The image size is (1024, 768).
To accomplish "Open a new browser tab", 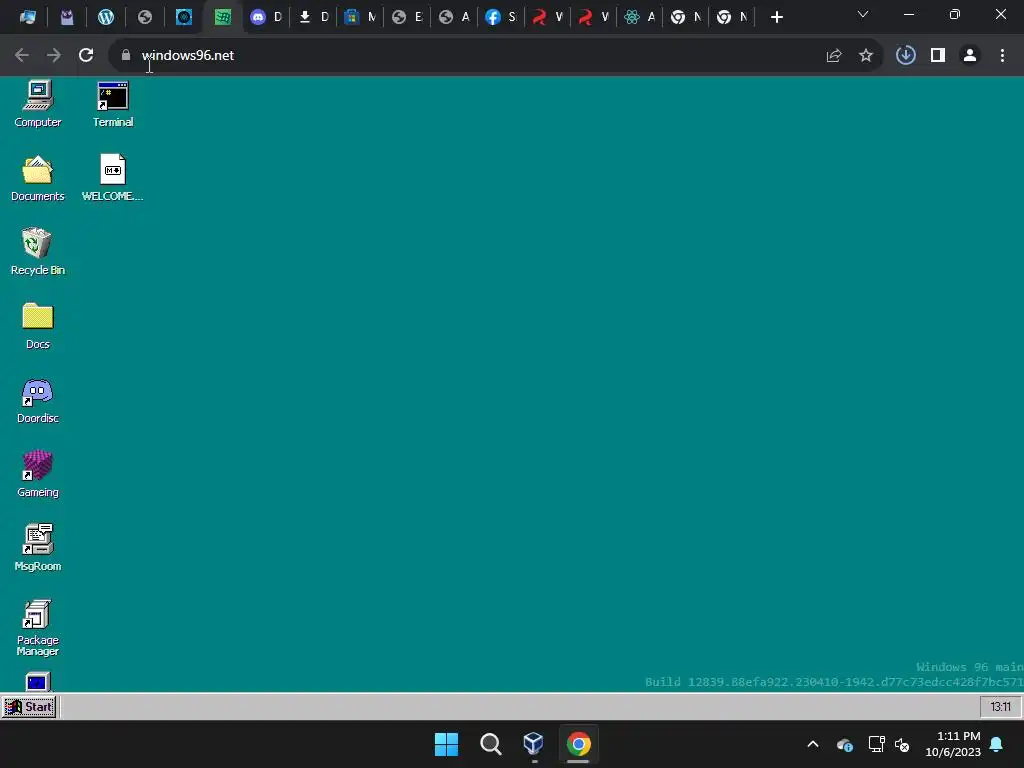I will pos(776,18).
